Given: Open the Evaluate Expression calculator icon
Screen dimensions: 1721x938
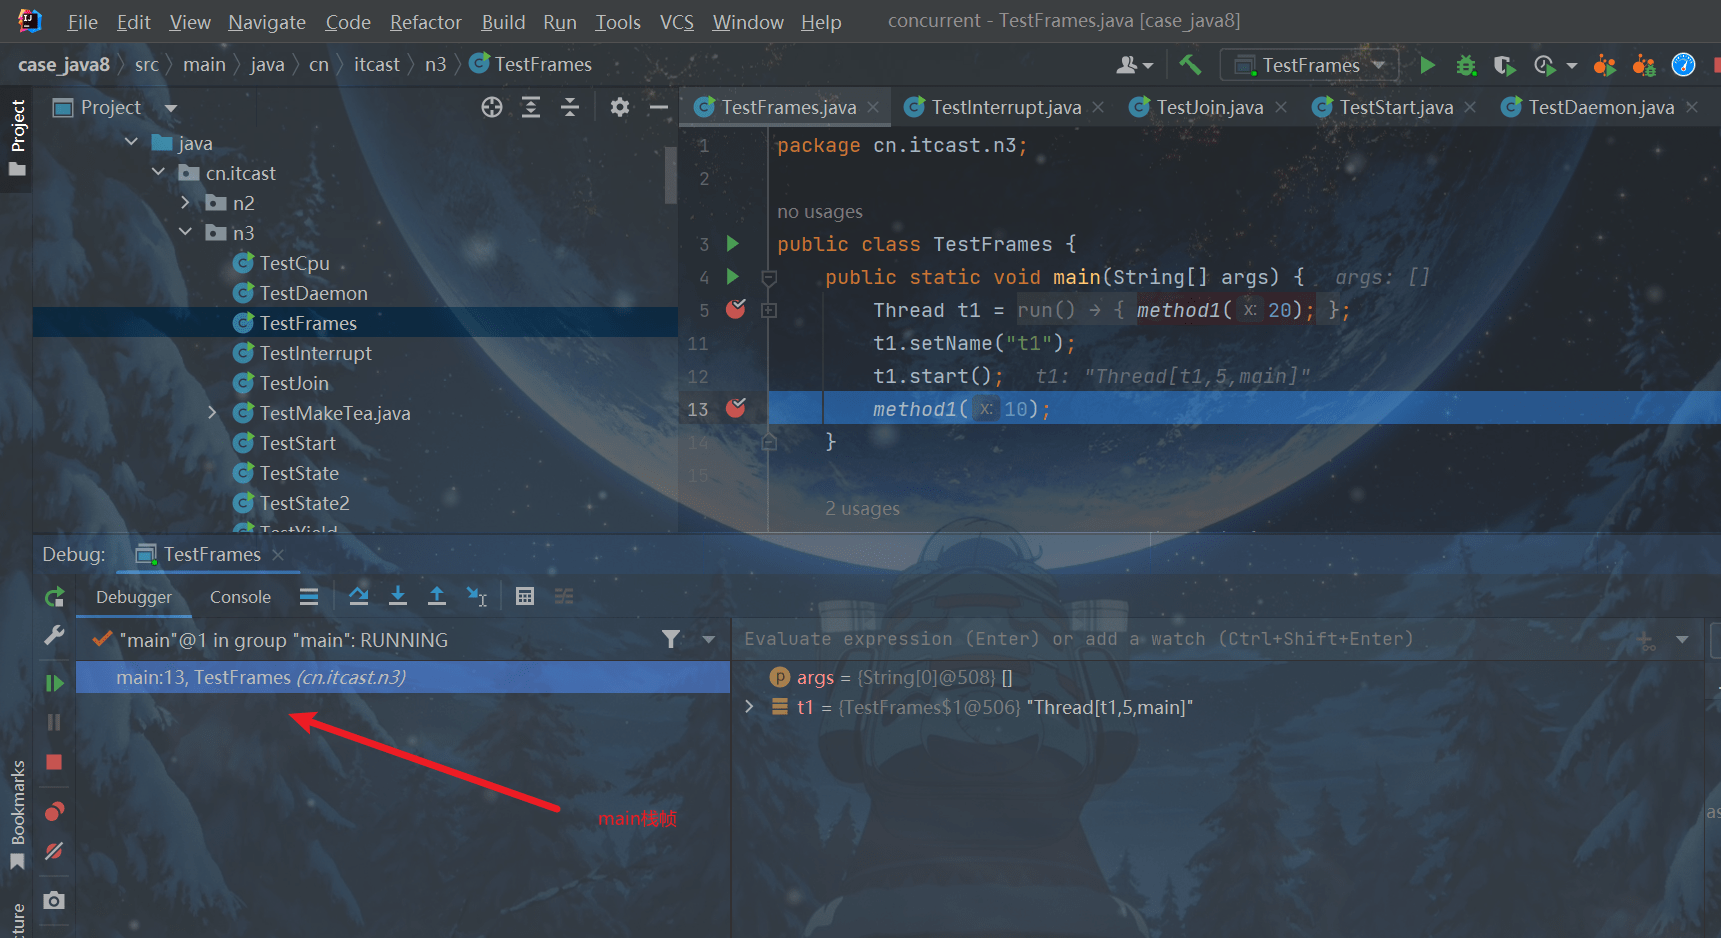Looking at the screenshot, I should [x=525, y=596].
